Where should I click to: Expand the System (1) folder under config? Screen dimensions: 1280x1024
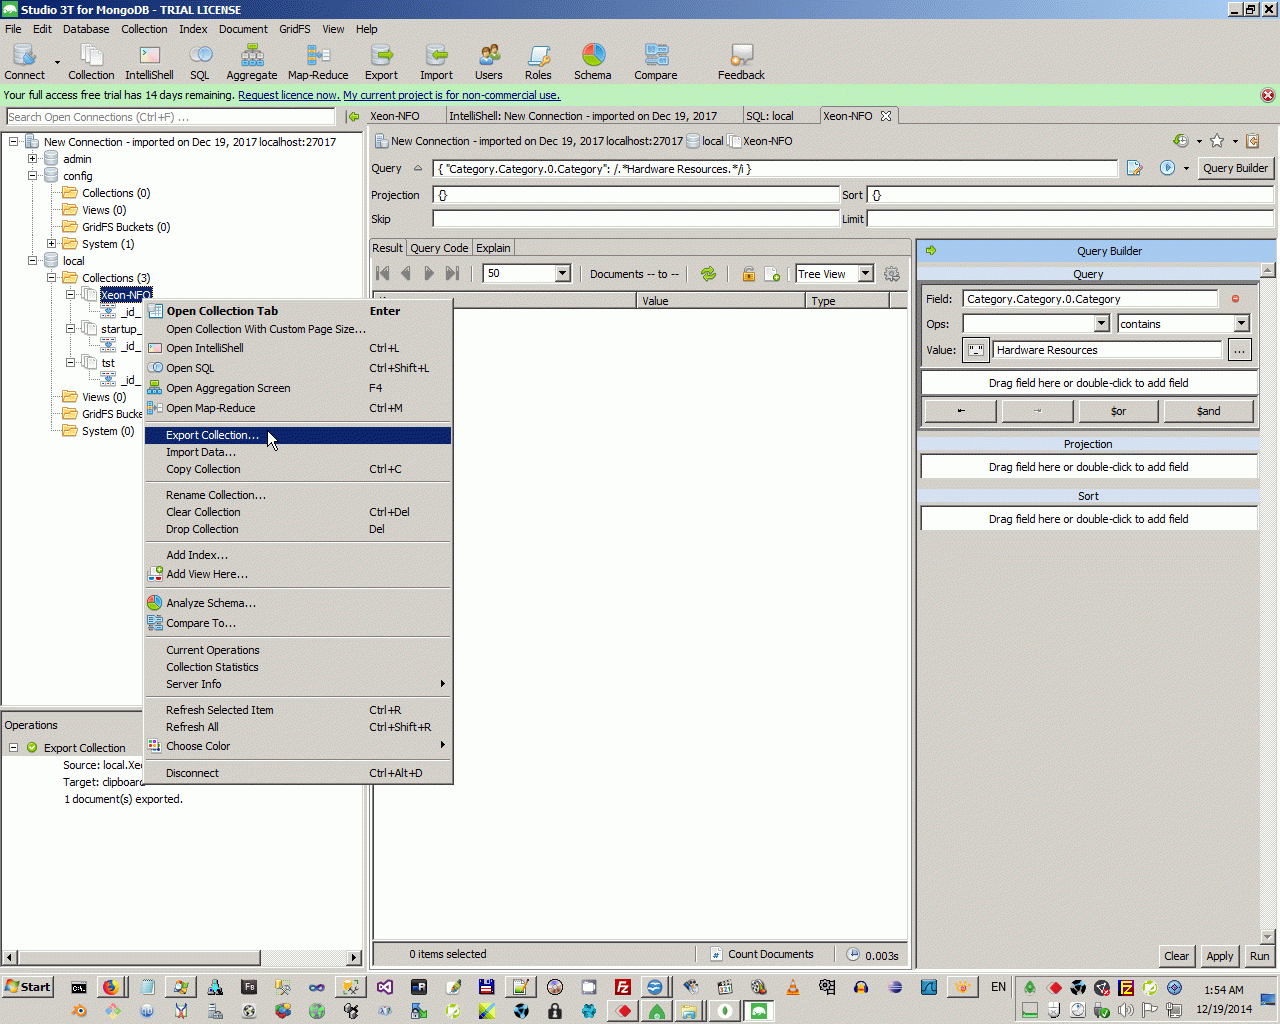52,244
